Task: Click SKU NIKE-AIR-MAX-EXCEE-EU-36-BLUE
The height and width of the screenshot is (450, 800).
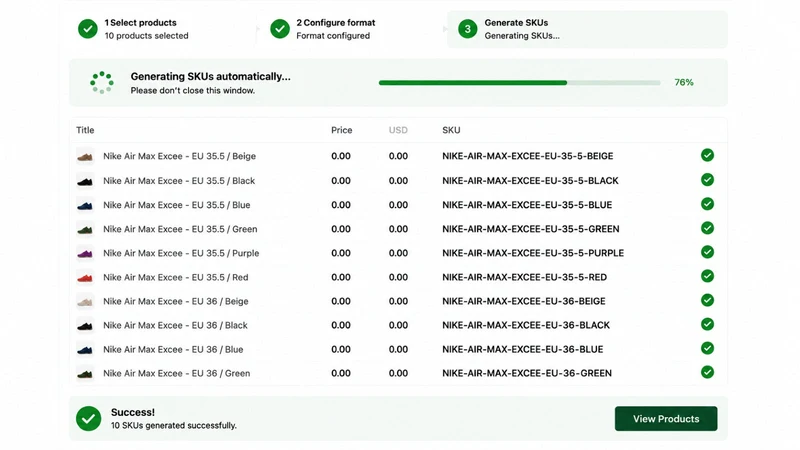Action: pos(522,349)
